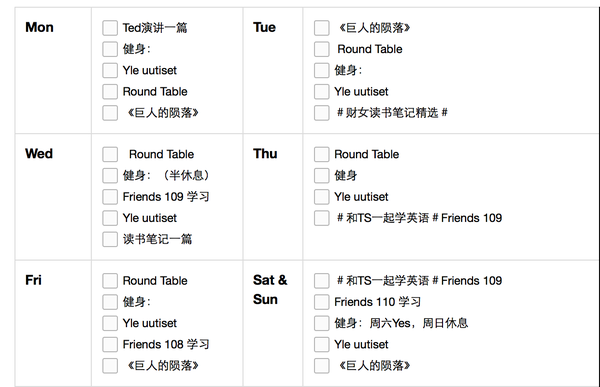Tick the 健身:周六Yes,周日休息 checkbox

click(x=321, y=323)
